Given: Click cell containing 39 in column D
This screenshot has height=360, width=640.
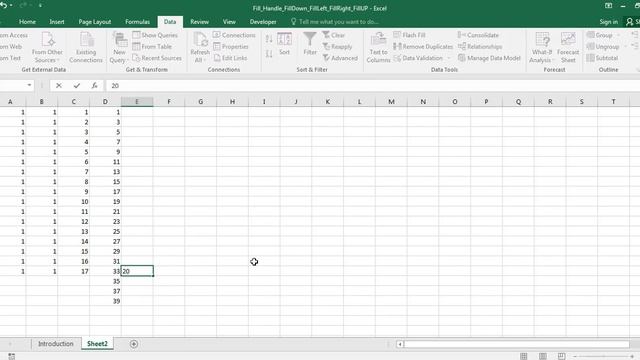Looking at the screenshot, I should [x=105, y=301].
